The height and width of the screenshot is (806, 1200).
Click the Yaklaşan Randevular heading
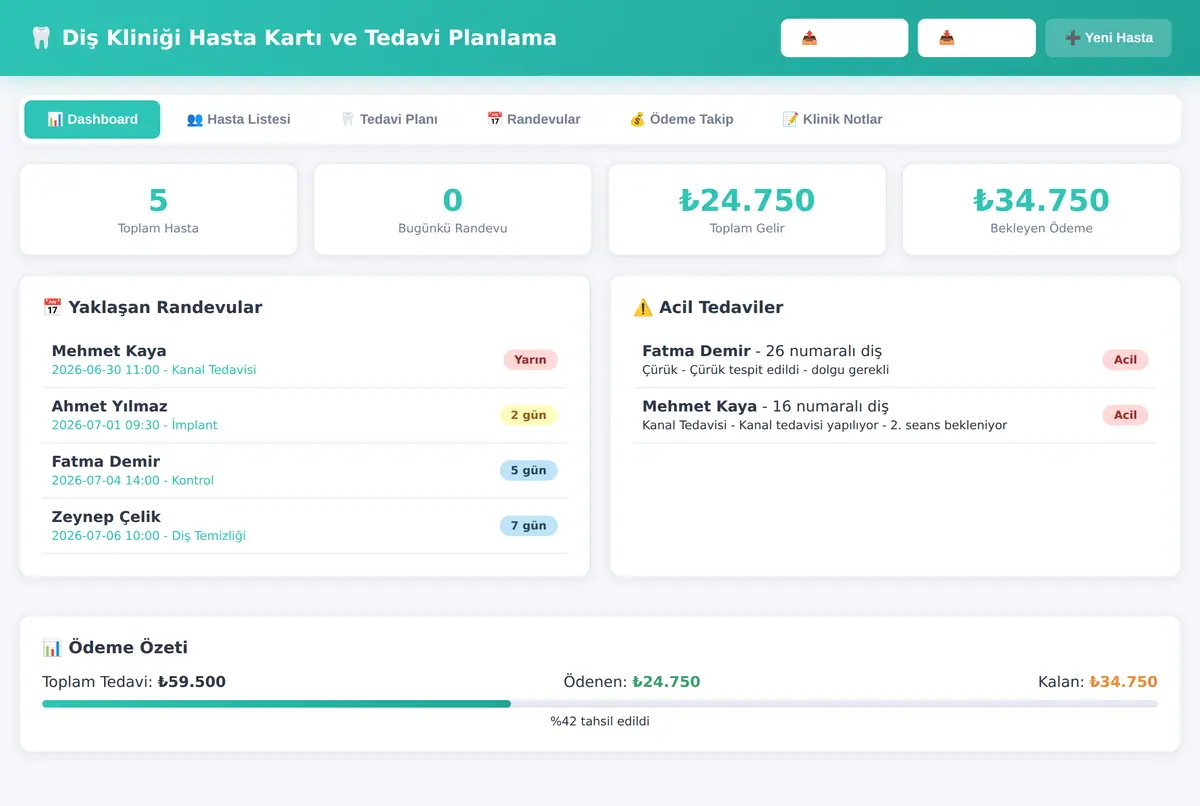point(152,307)
